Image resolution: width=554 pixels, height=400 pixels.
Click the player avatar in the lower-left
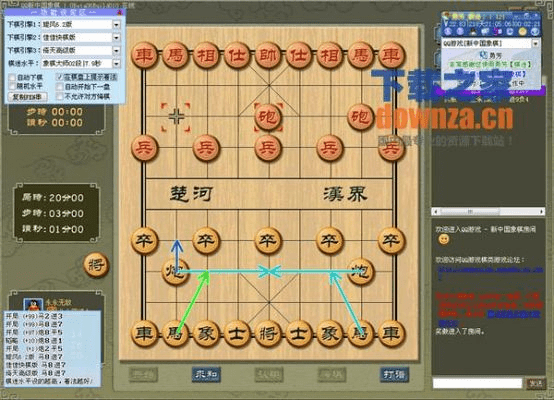(33, 305)
